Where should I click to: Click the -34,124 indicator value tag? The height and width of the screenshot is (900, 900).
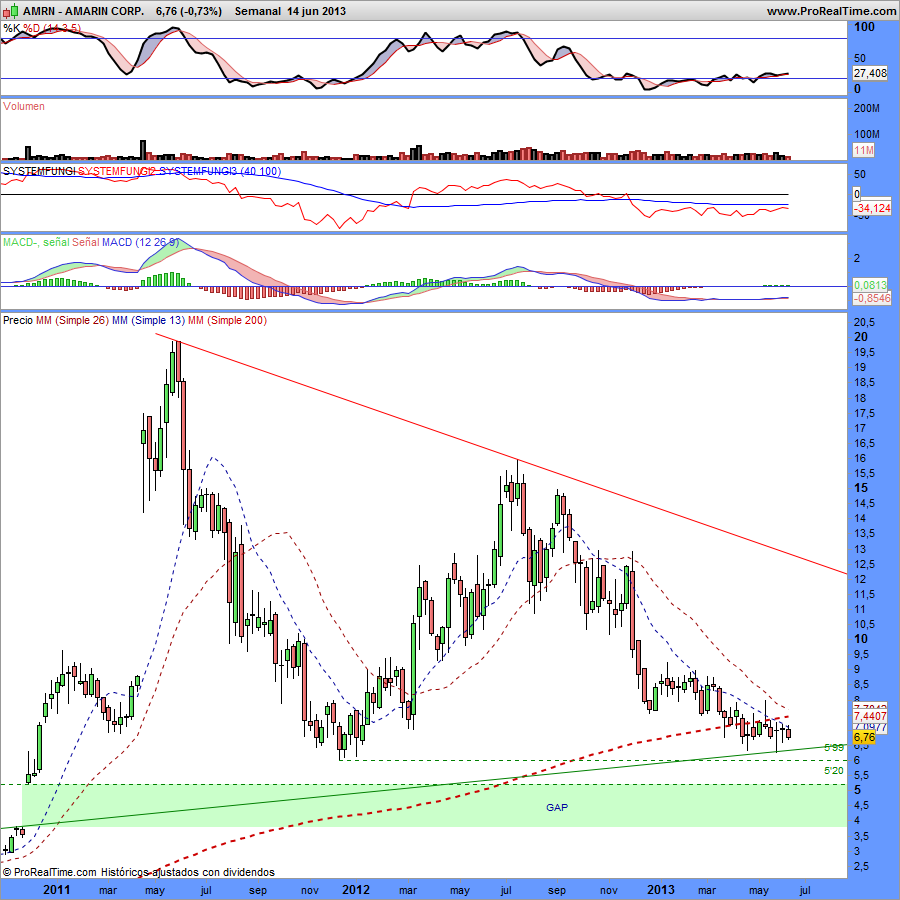[872, 208]
